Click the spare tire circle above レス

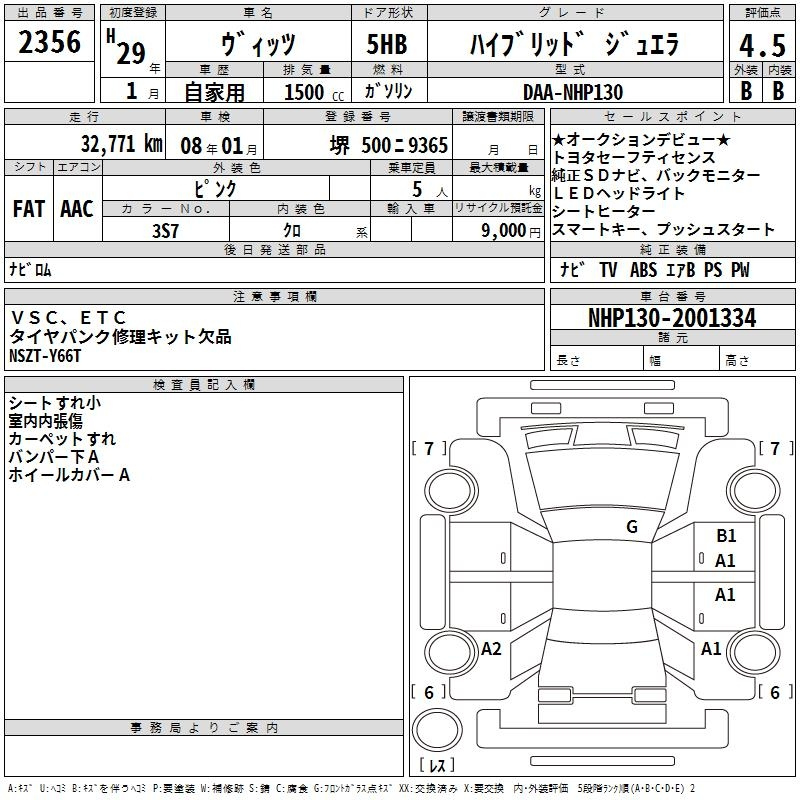coord(437,729)
